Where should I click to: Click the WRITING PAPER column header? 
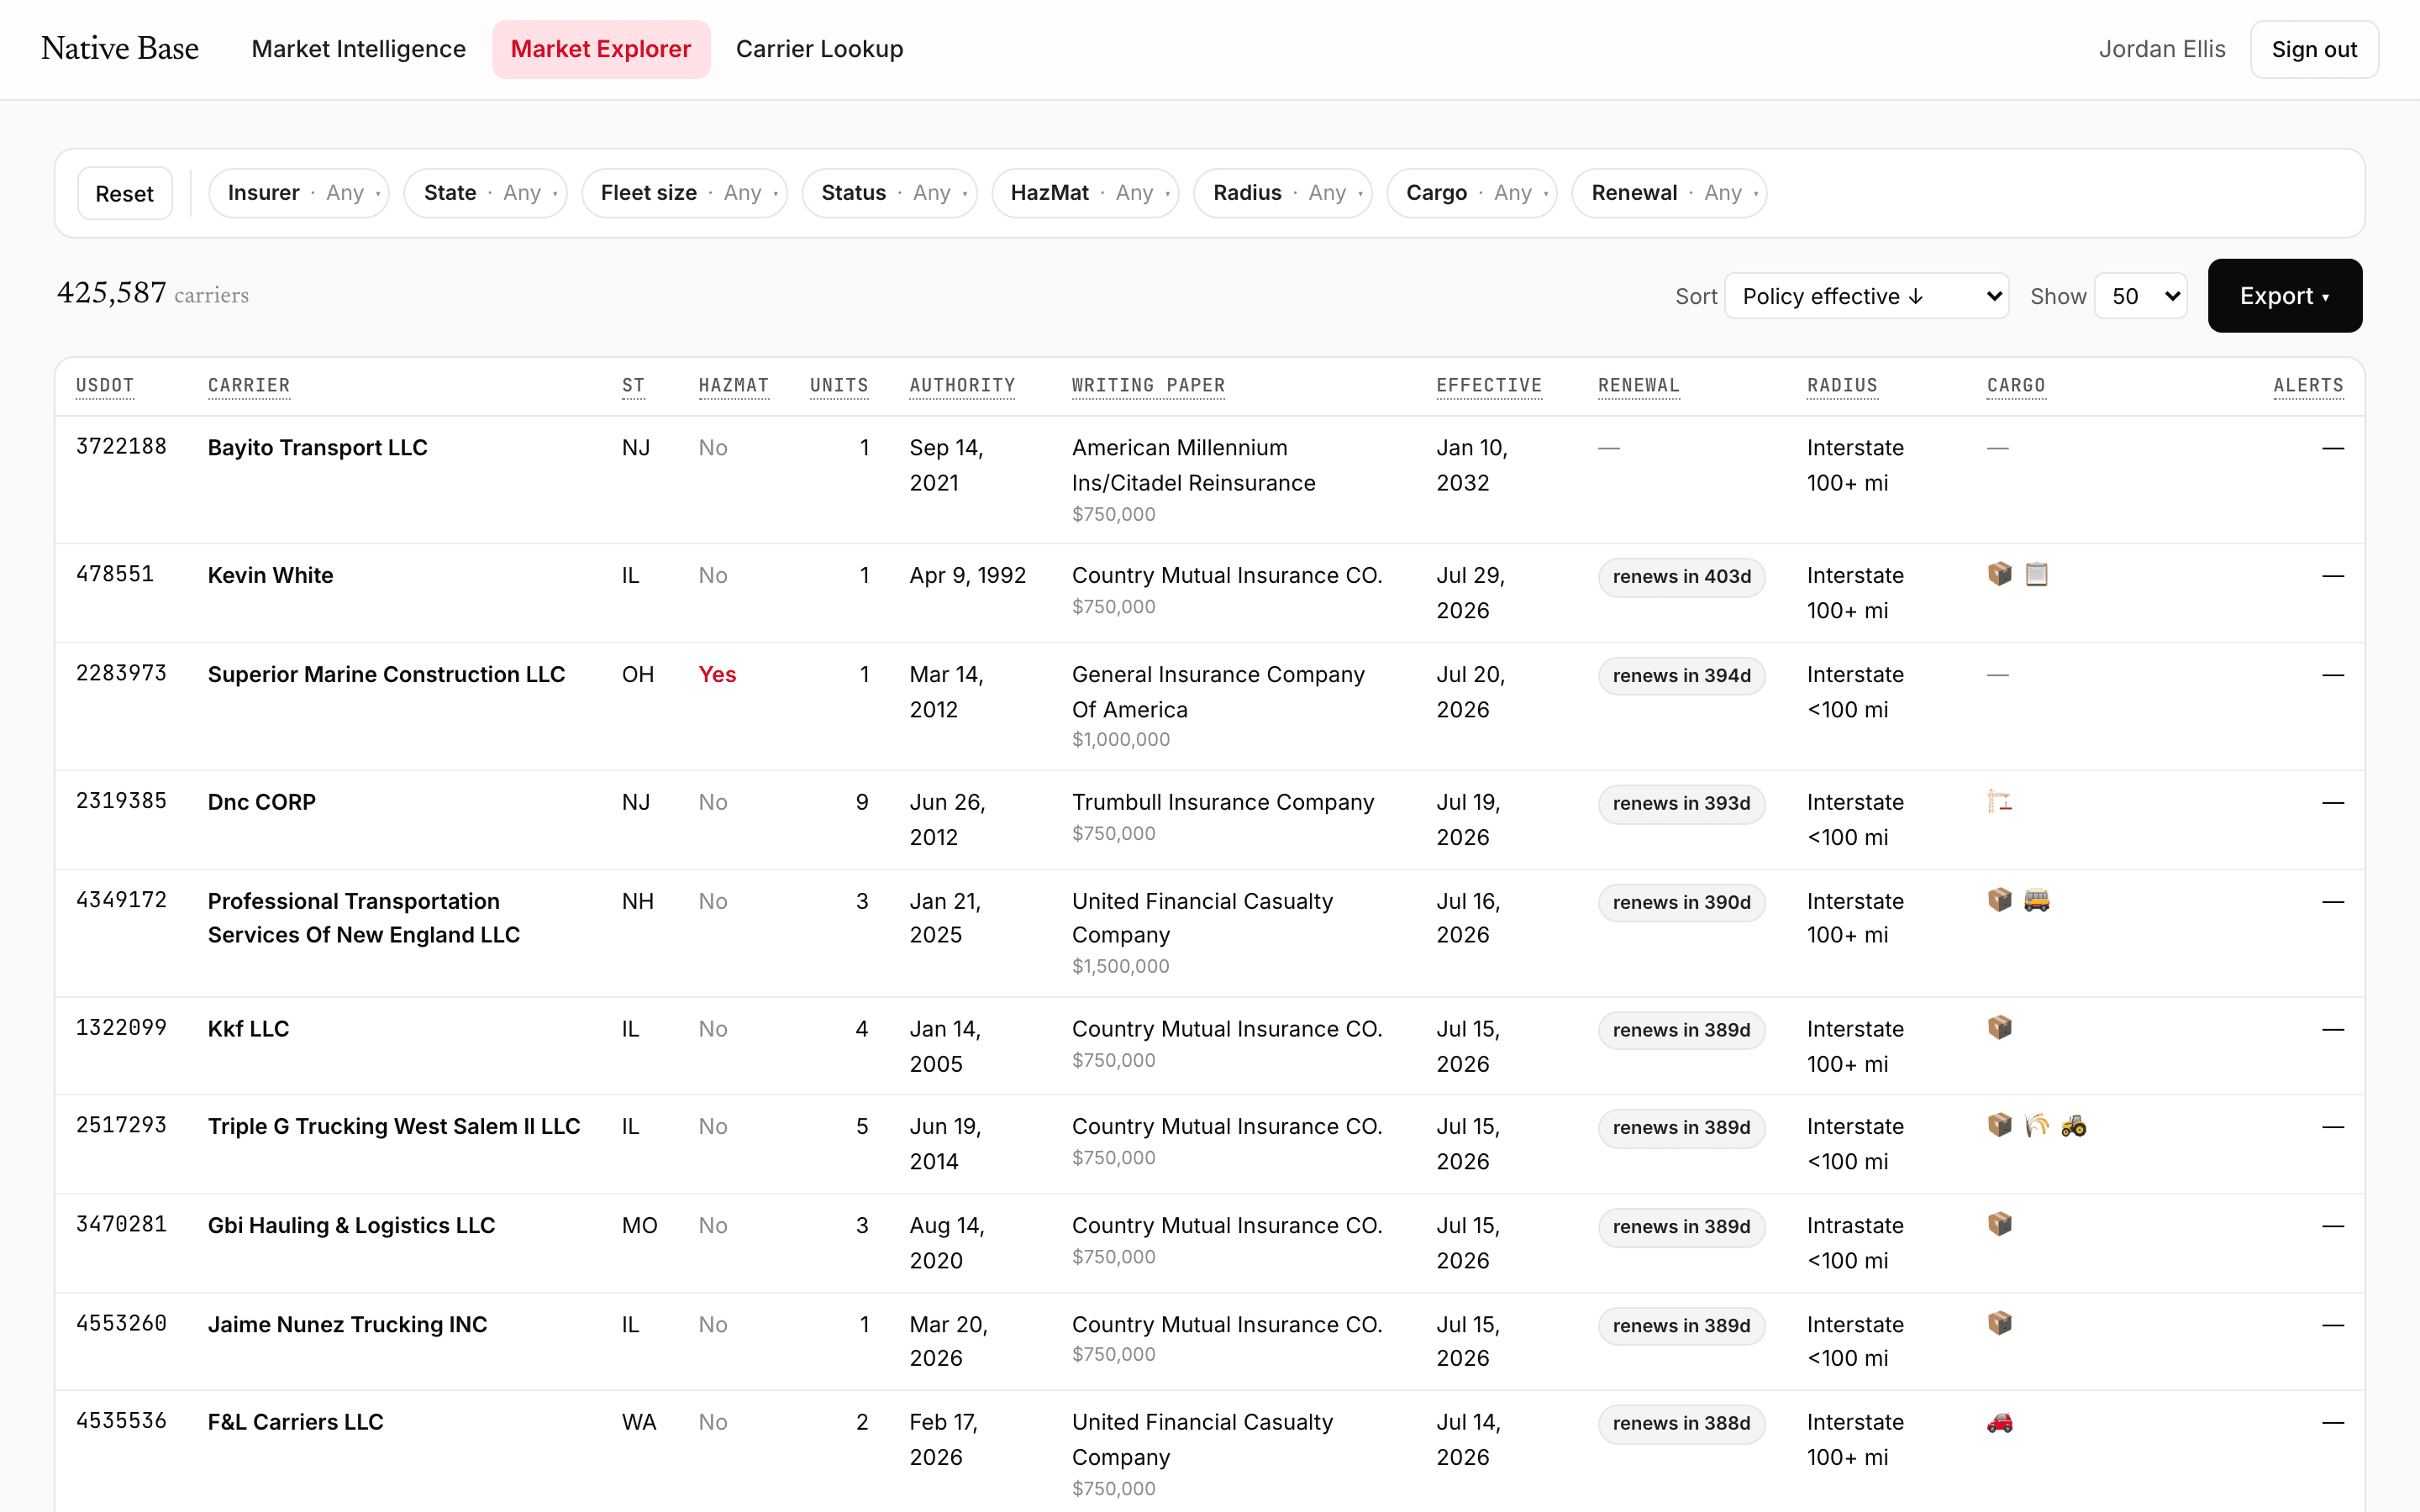pos(1148,385)
